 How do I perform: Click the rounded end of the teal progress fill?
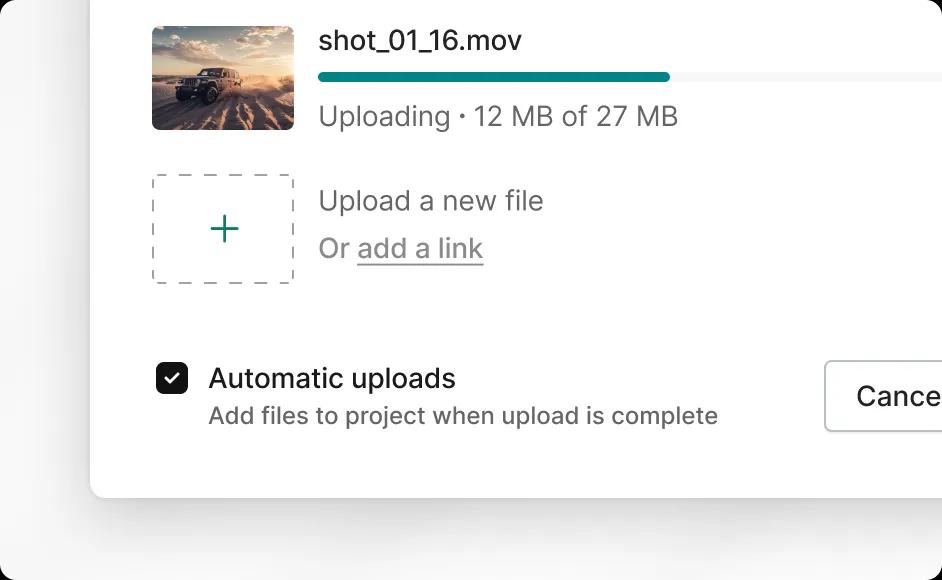[665, 77]
